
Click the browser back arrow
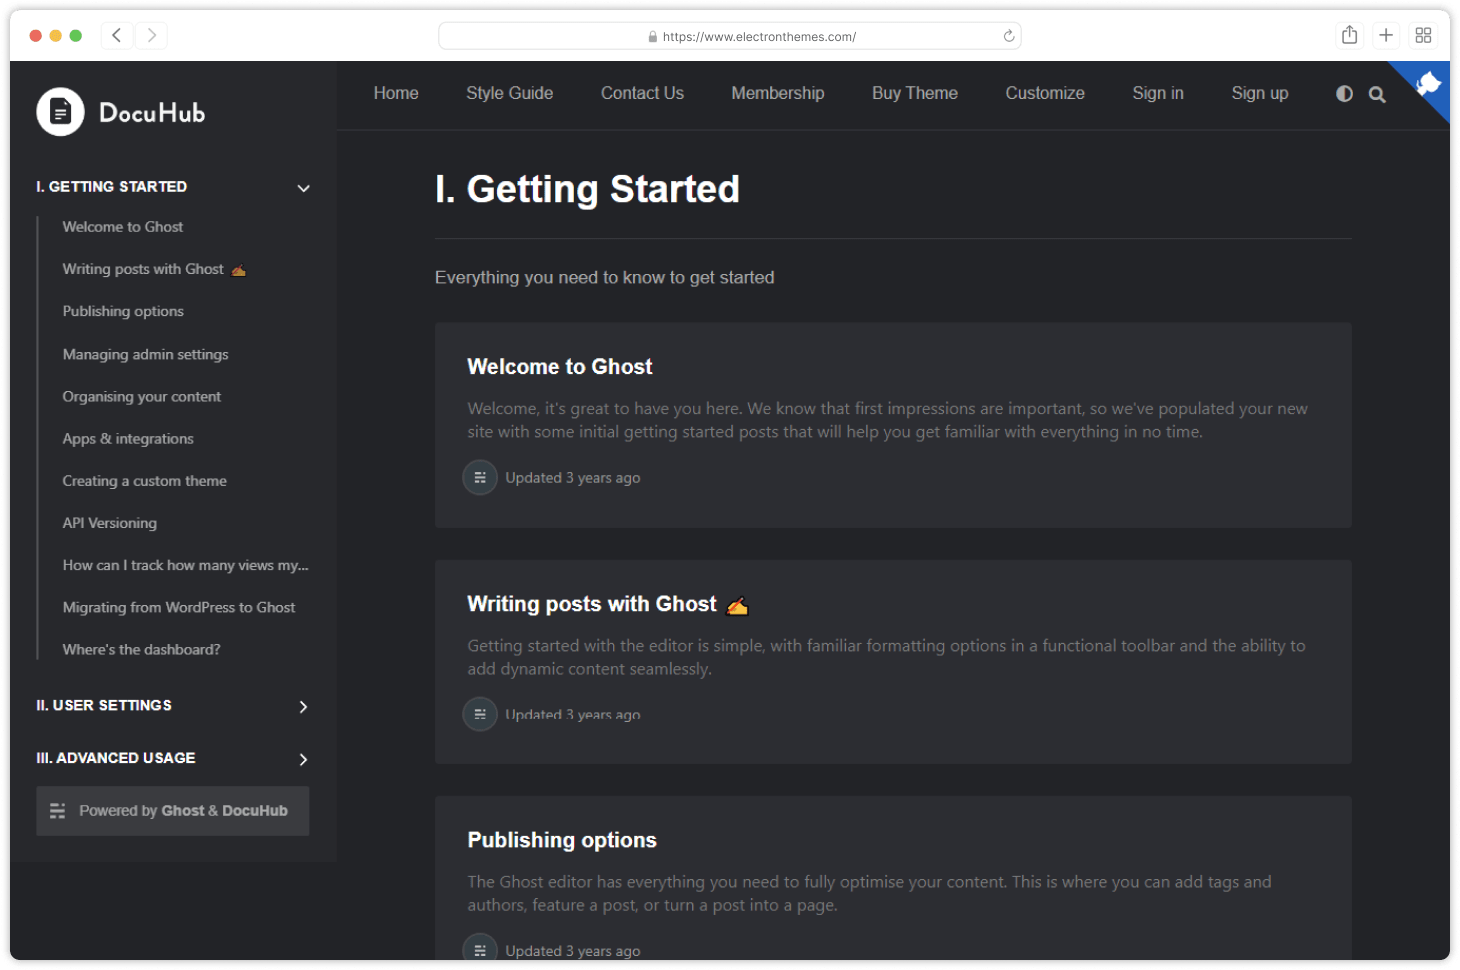pos(117,36)
